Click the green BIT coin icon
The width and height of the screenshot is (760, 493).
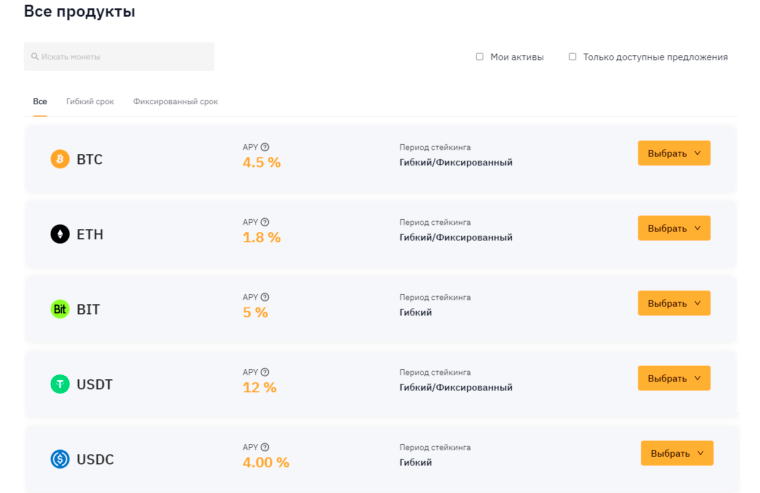pyautogui.click(x=60, y=309)
